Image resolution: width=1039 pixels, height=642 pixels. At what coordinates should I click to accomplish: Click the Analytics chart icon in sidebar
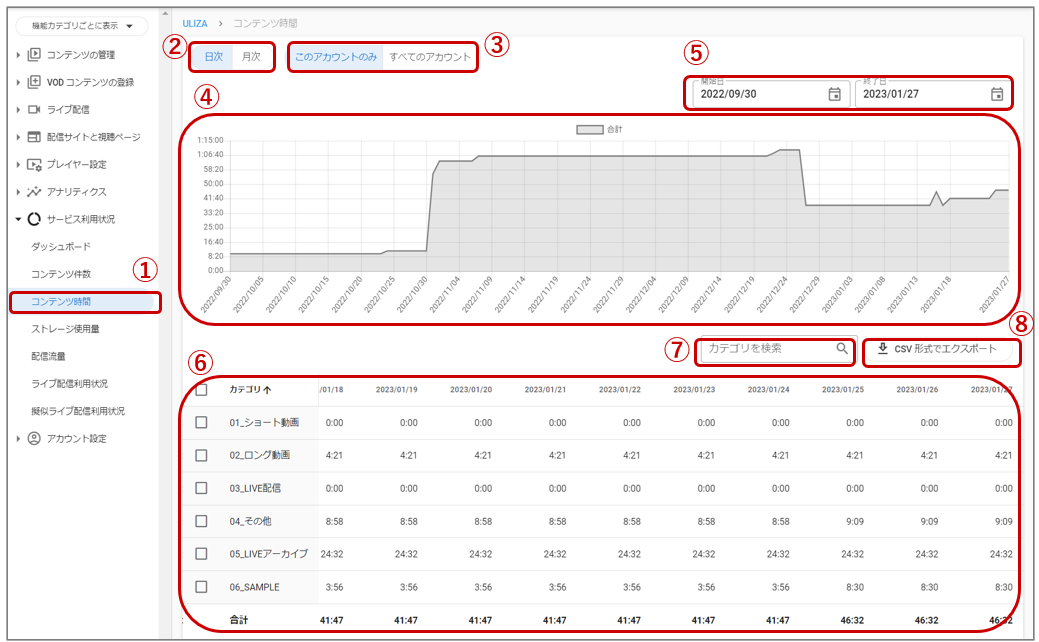click(x=34, y=192)
